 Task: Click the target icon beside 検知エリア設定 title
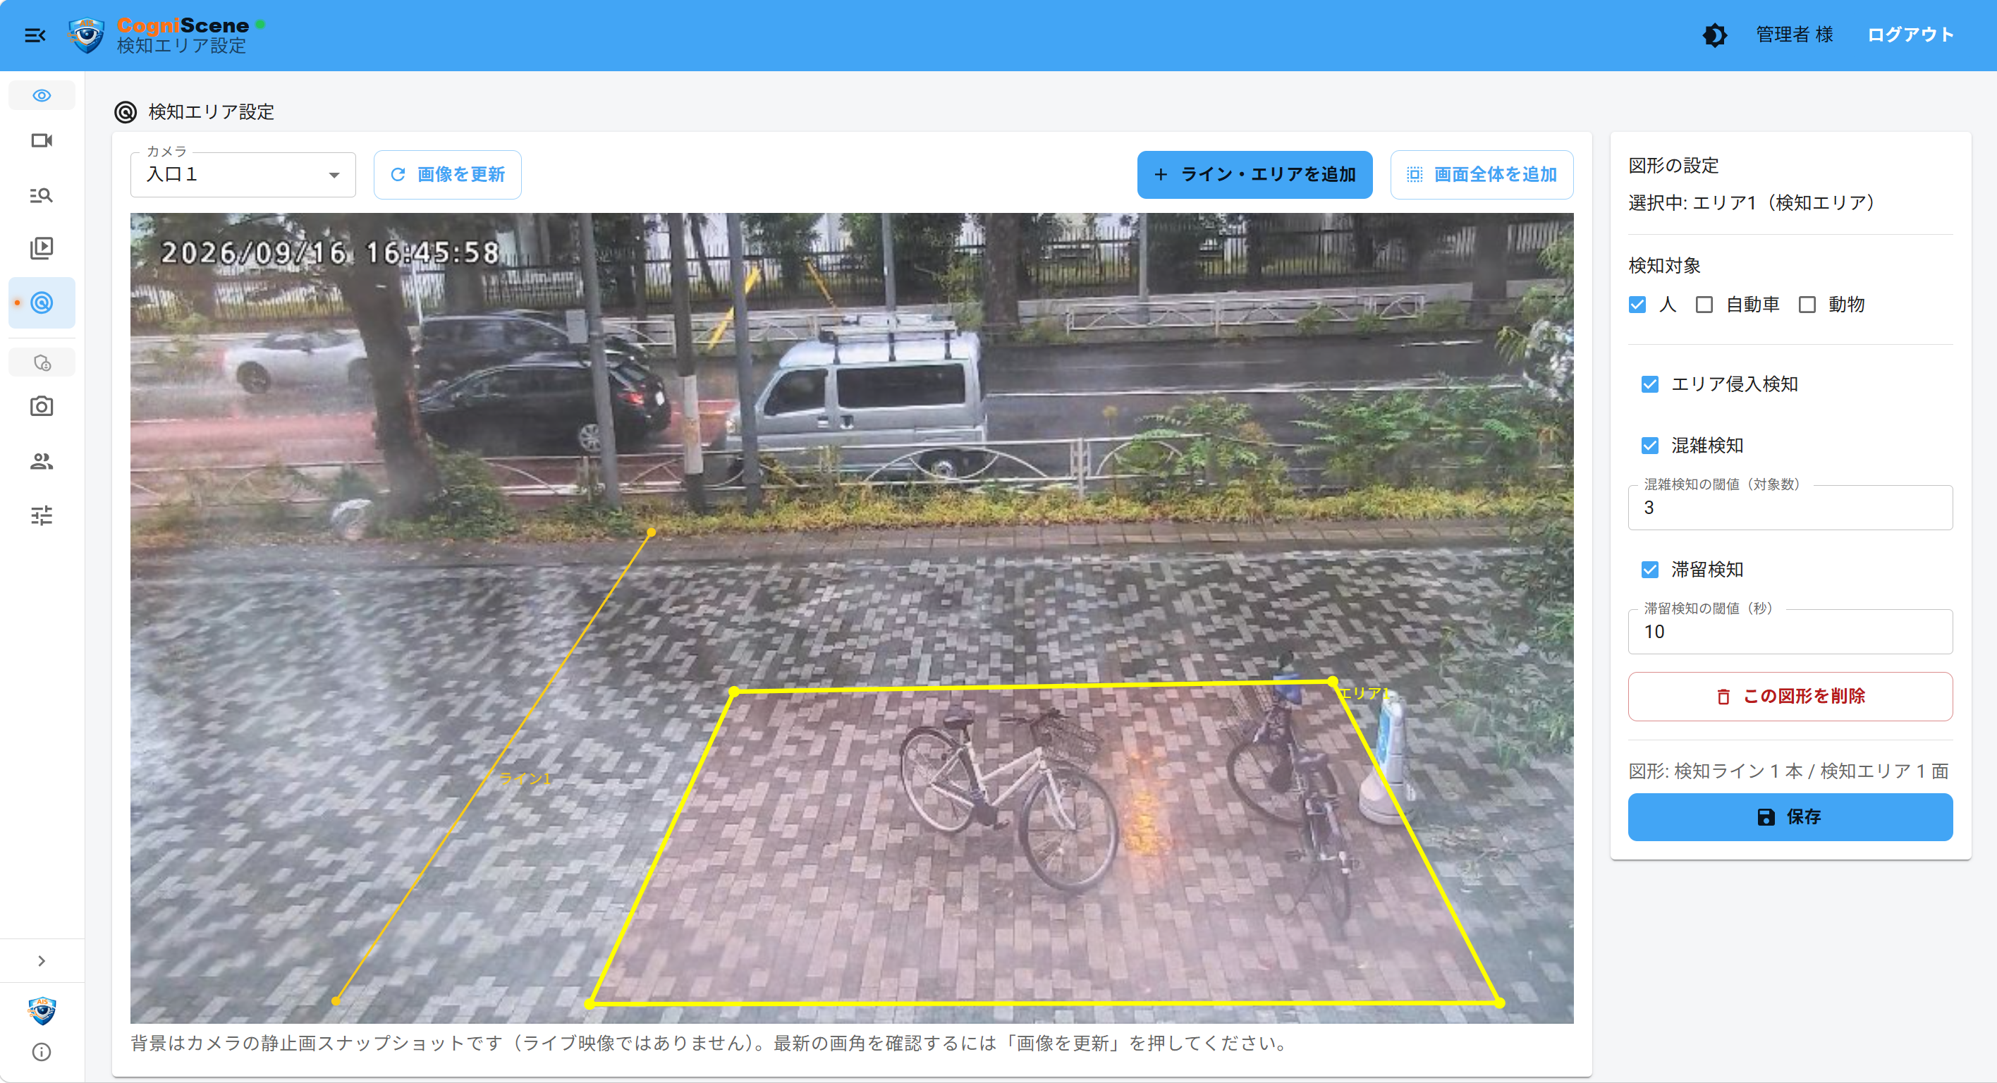tap(125, 112)
